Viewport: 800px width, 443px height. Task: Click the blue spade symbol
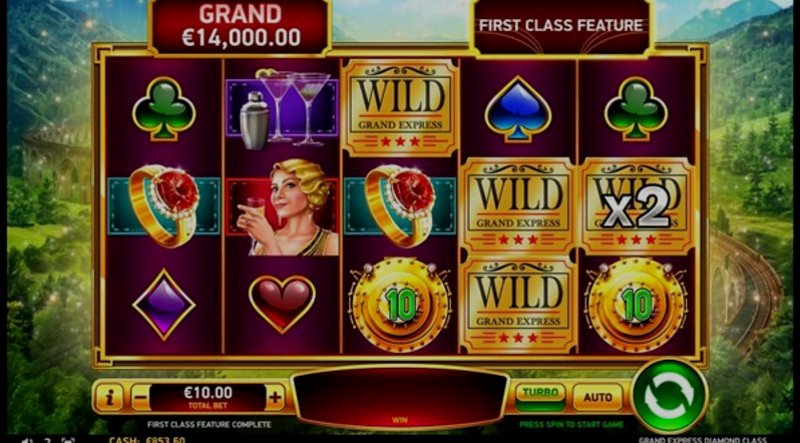tap(518, 109)
